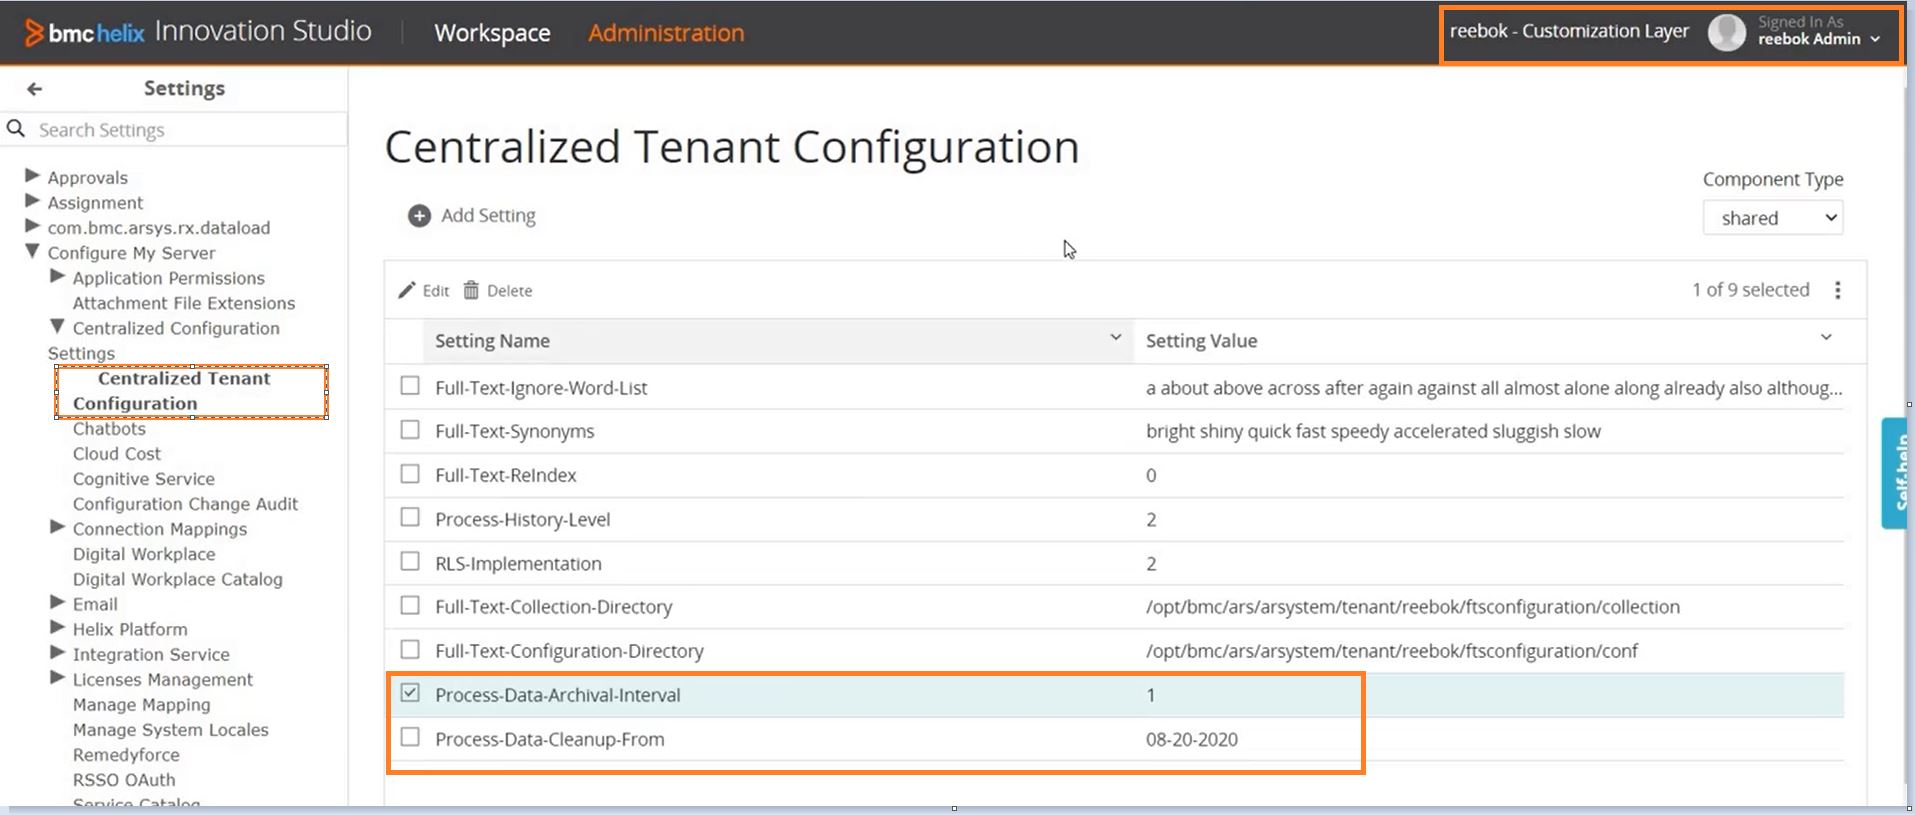Expand the Assignment tree node
1915x815 pixels.
(x=32, y=201)
